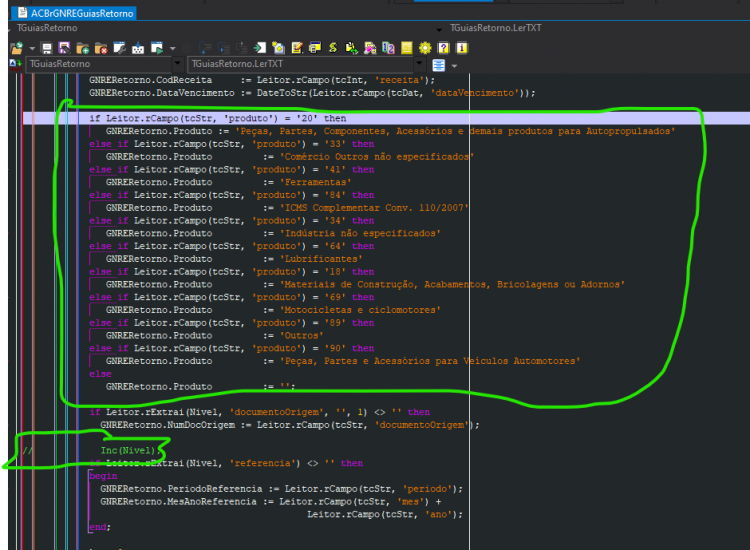The image size is (750, 550).
Task: Click the 'Indústria não especificados' line
Action: pyautogui.click(x=273, y=233)
